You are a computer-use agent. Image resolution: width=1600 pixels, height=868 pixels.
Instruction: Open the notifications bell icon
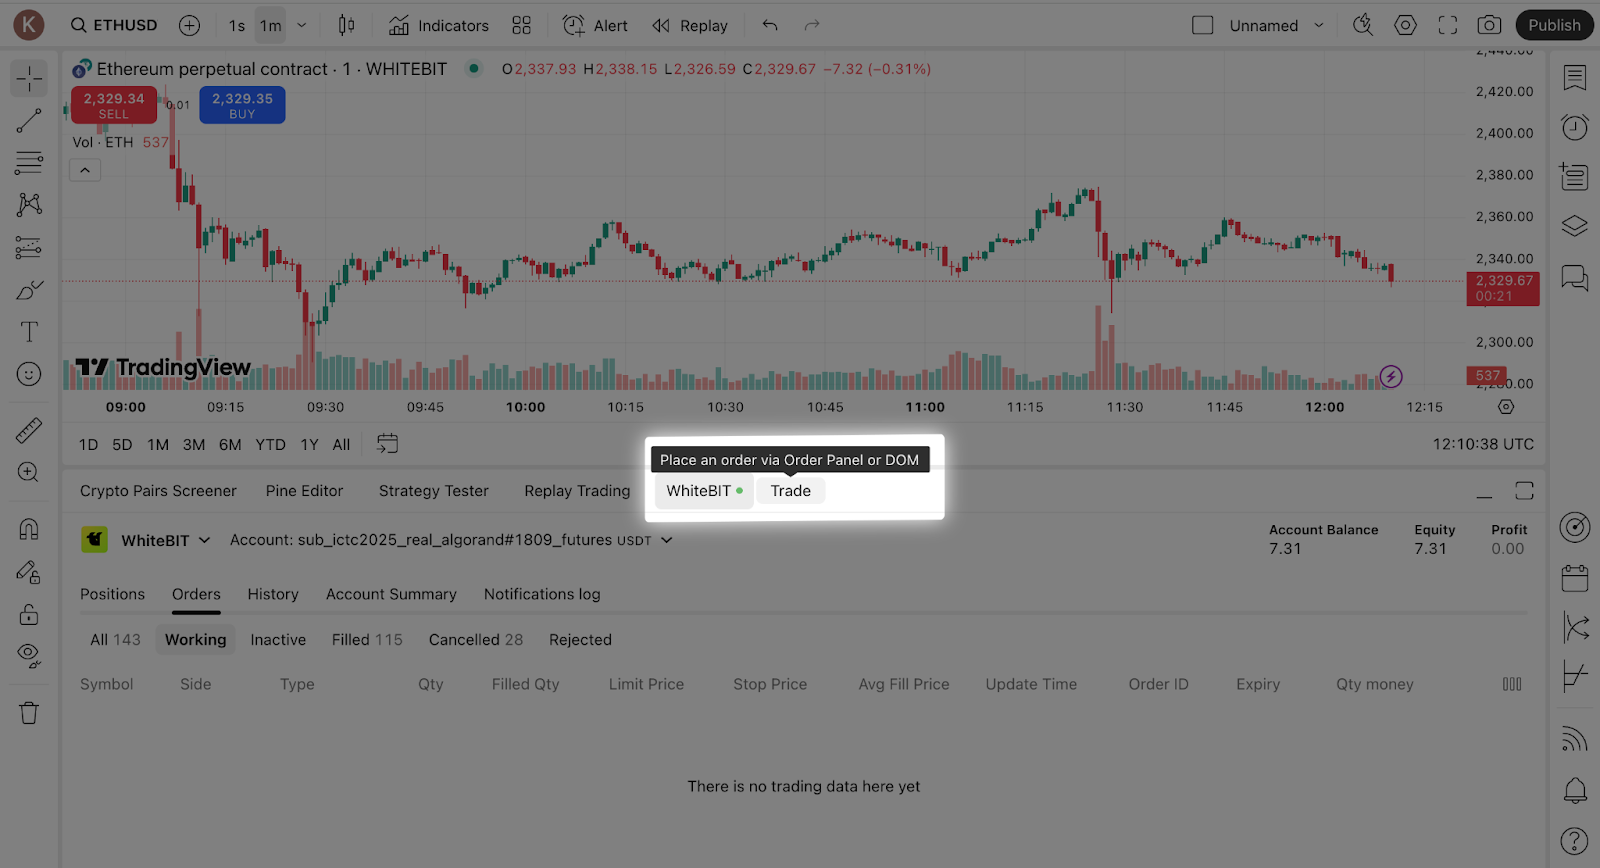1575,790
